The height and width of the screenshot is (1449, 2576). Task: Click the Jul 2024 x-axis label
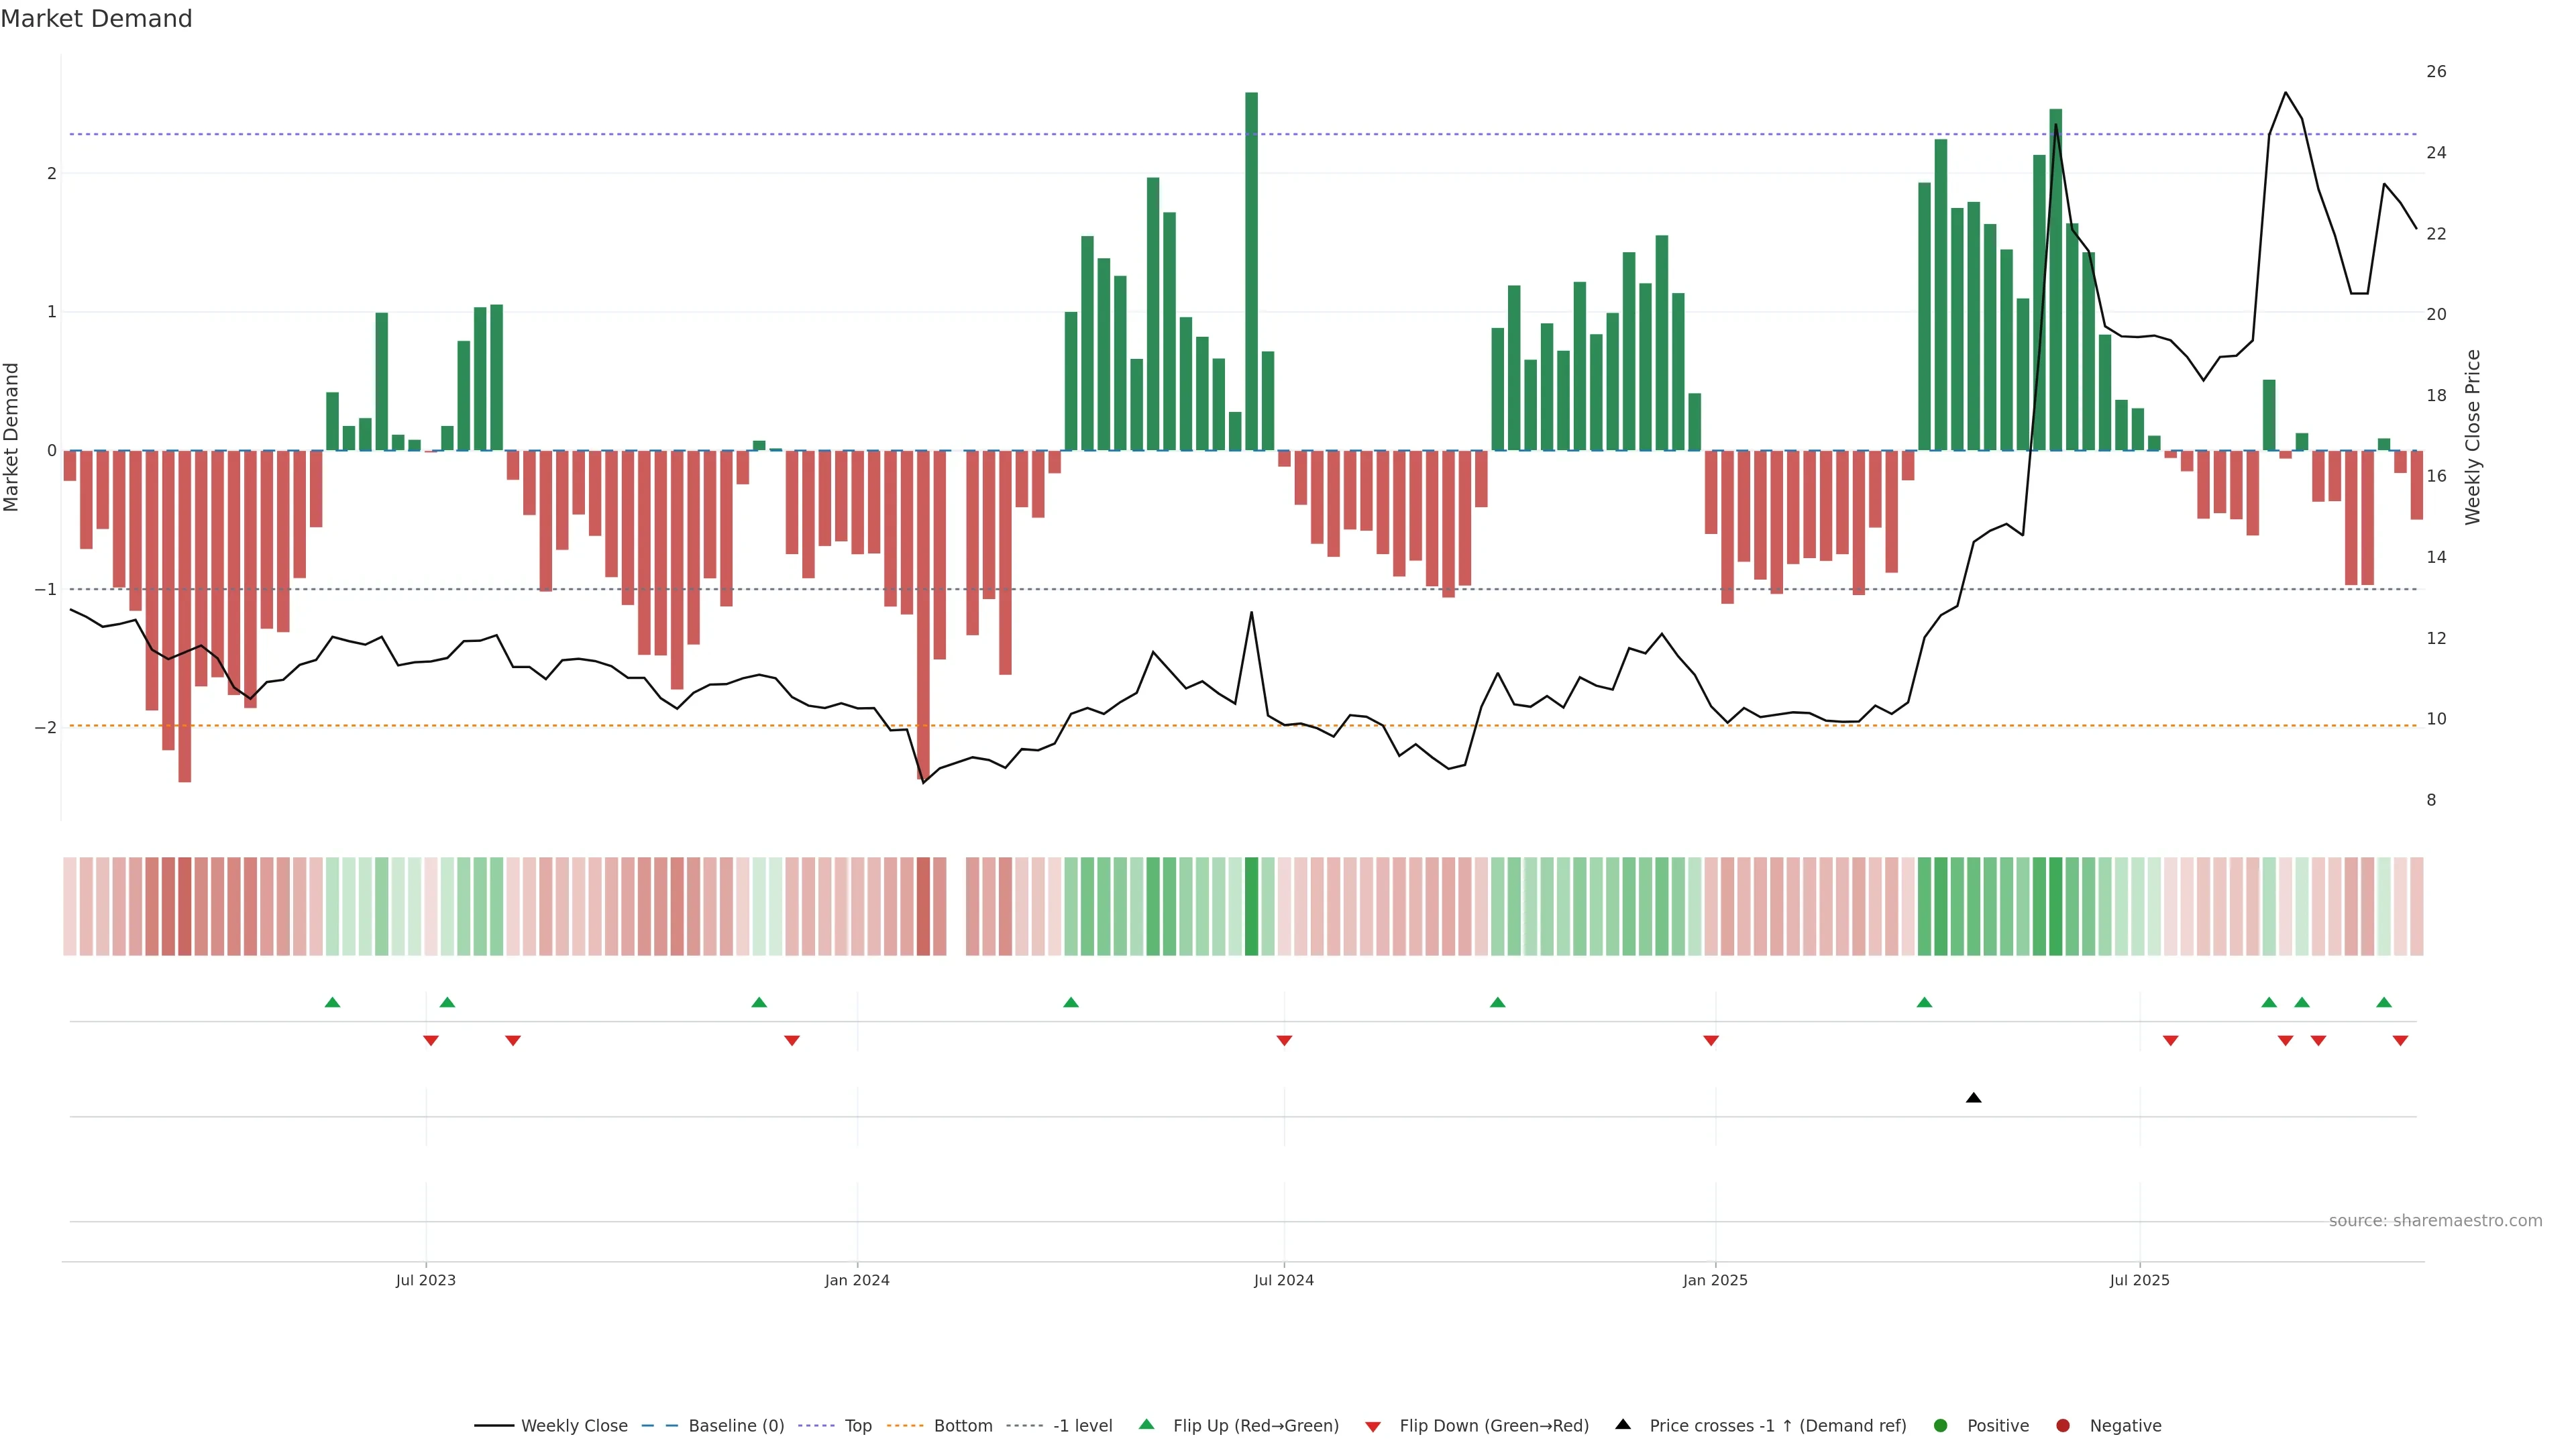pyautogui.click(x=1283, y=1280)
